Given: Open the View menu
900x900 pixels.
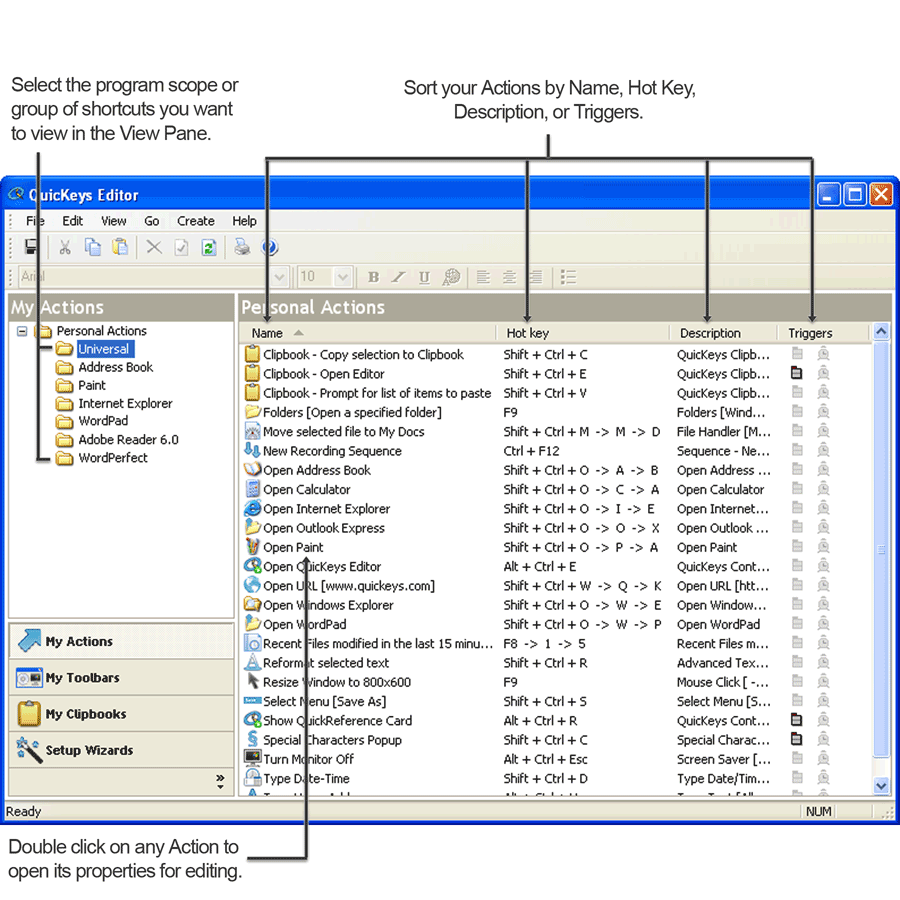Looking at the screenshot, I should pos(114,221).
